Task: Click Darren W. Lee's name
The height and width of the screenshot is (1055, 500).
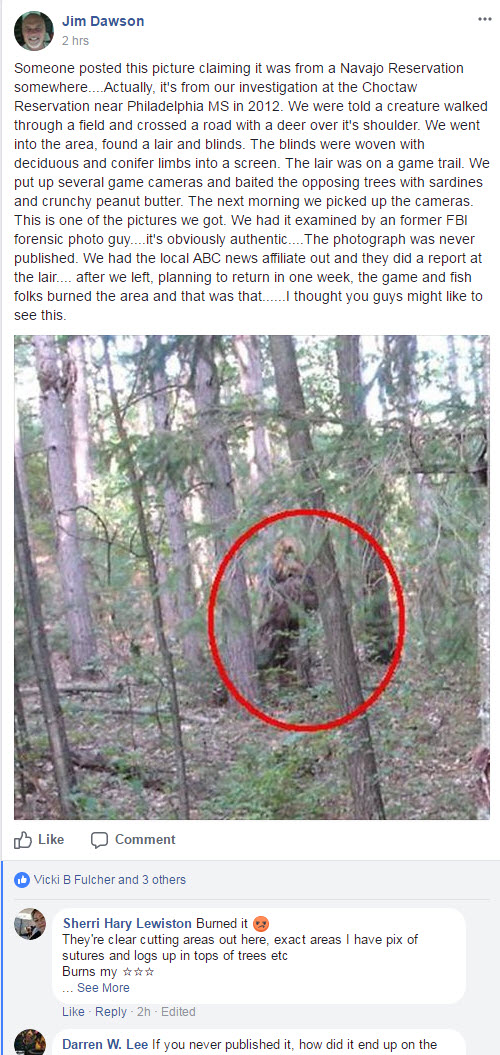Action: [105, 1045]
